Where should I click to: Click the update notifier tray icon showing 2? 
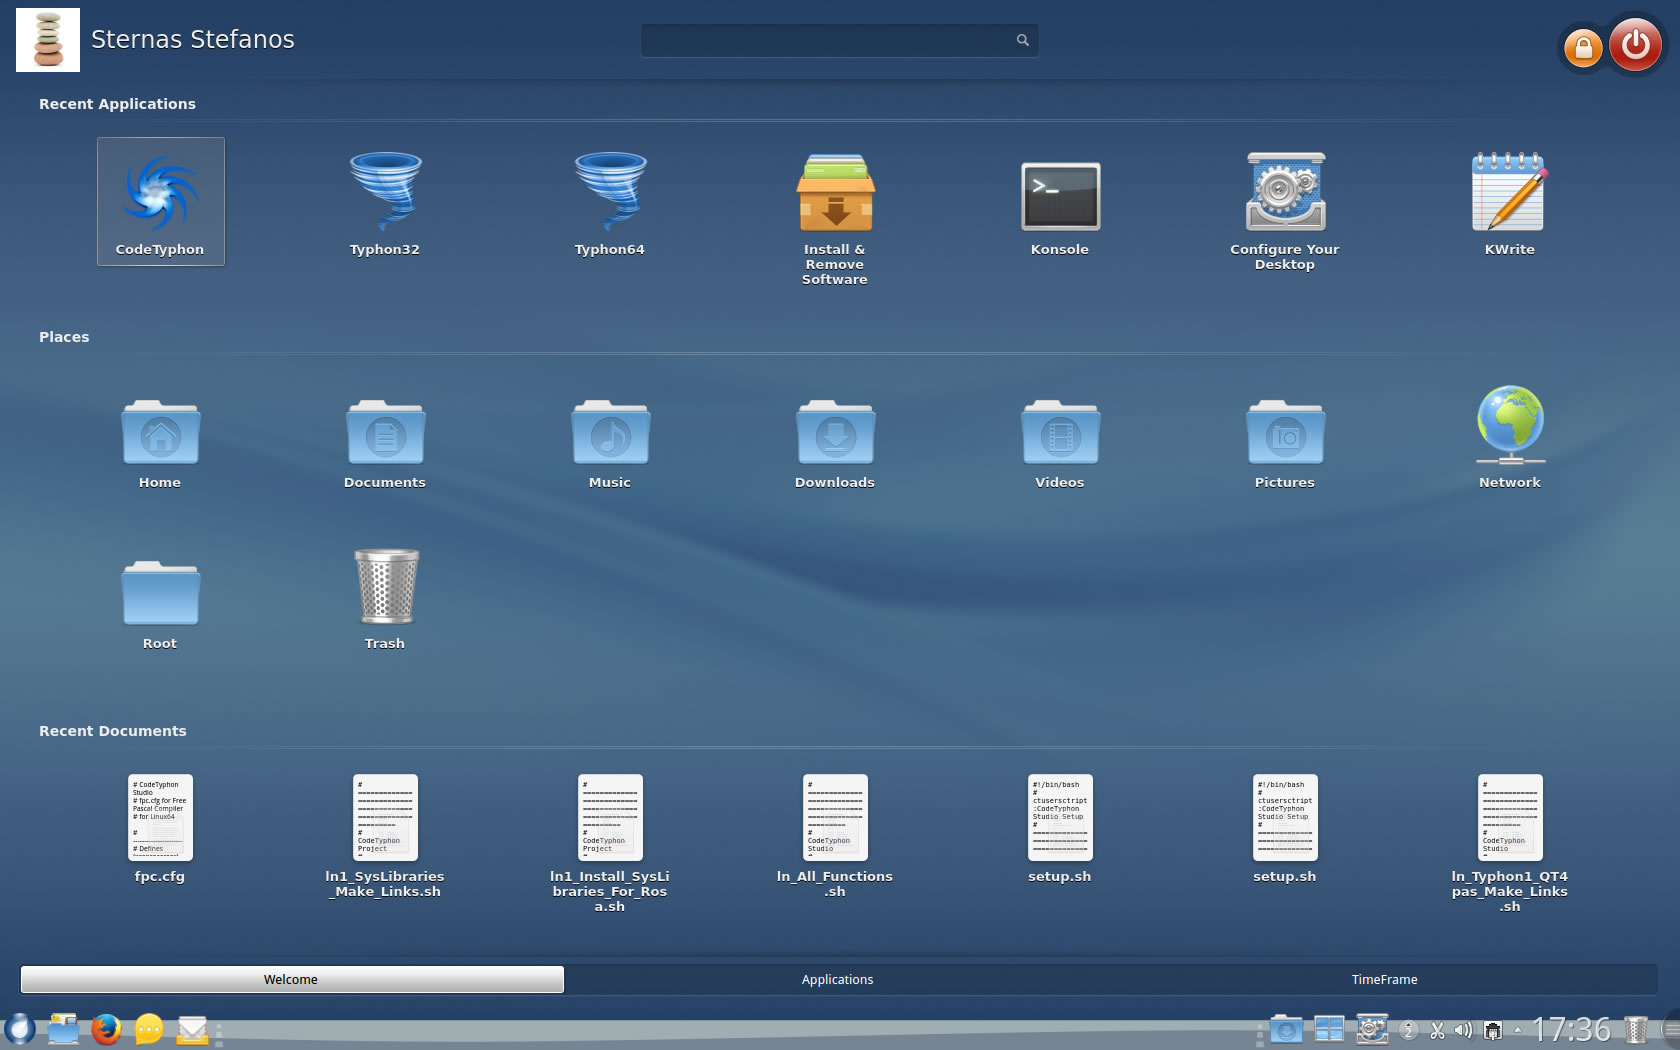[1409, 1030]
